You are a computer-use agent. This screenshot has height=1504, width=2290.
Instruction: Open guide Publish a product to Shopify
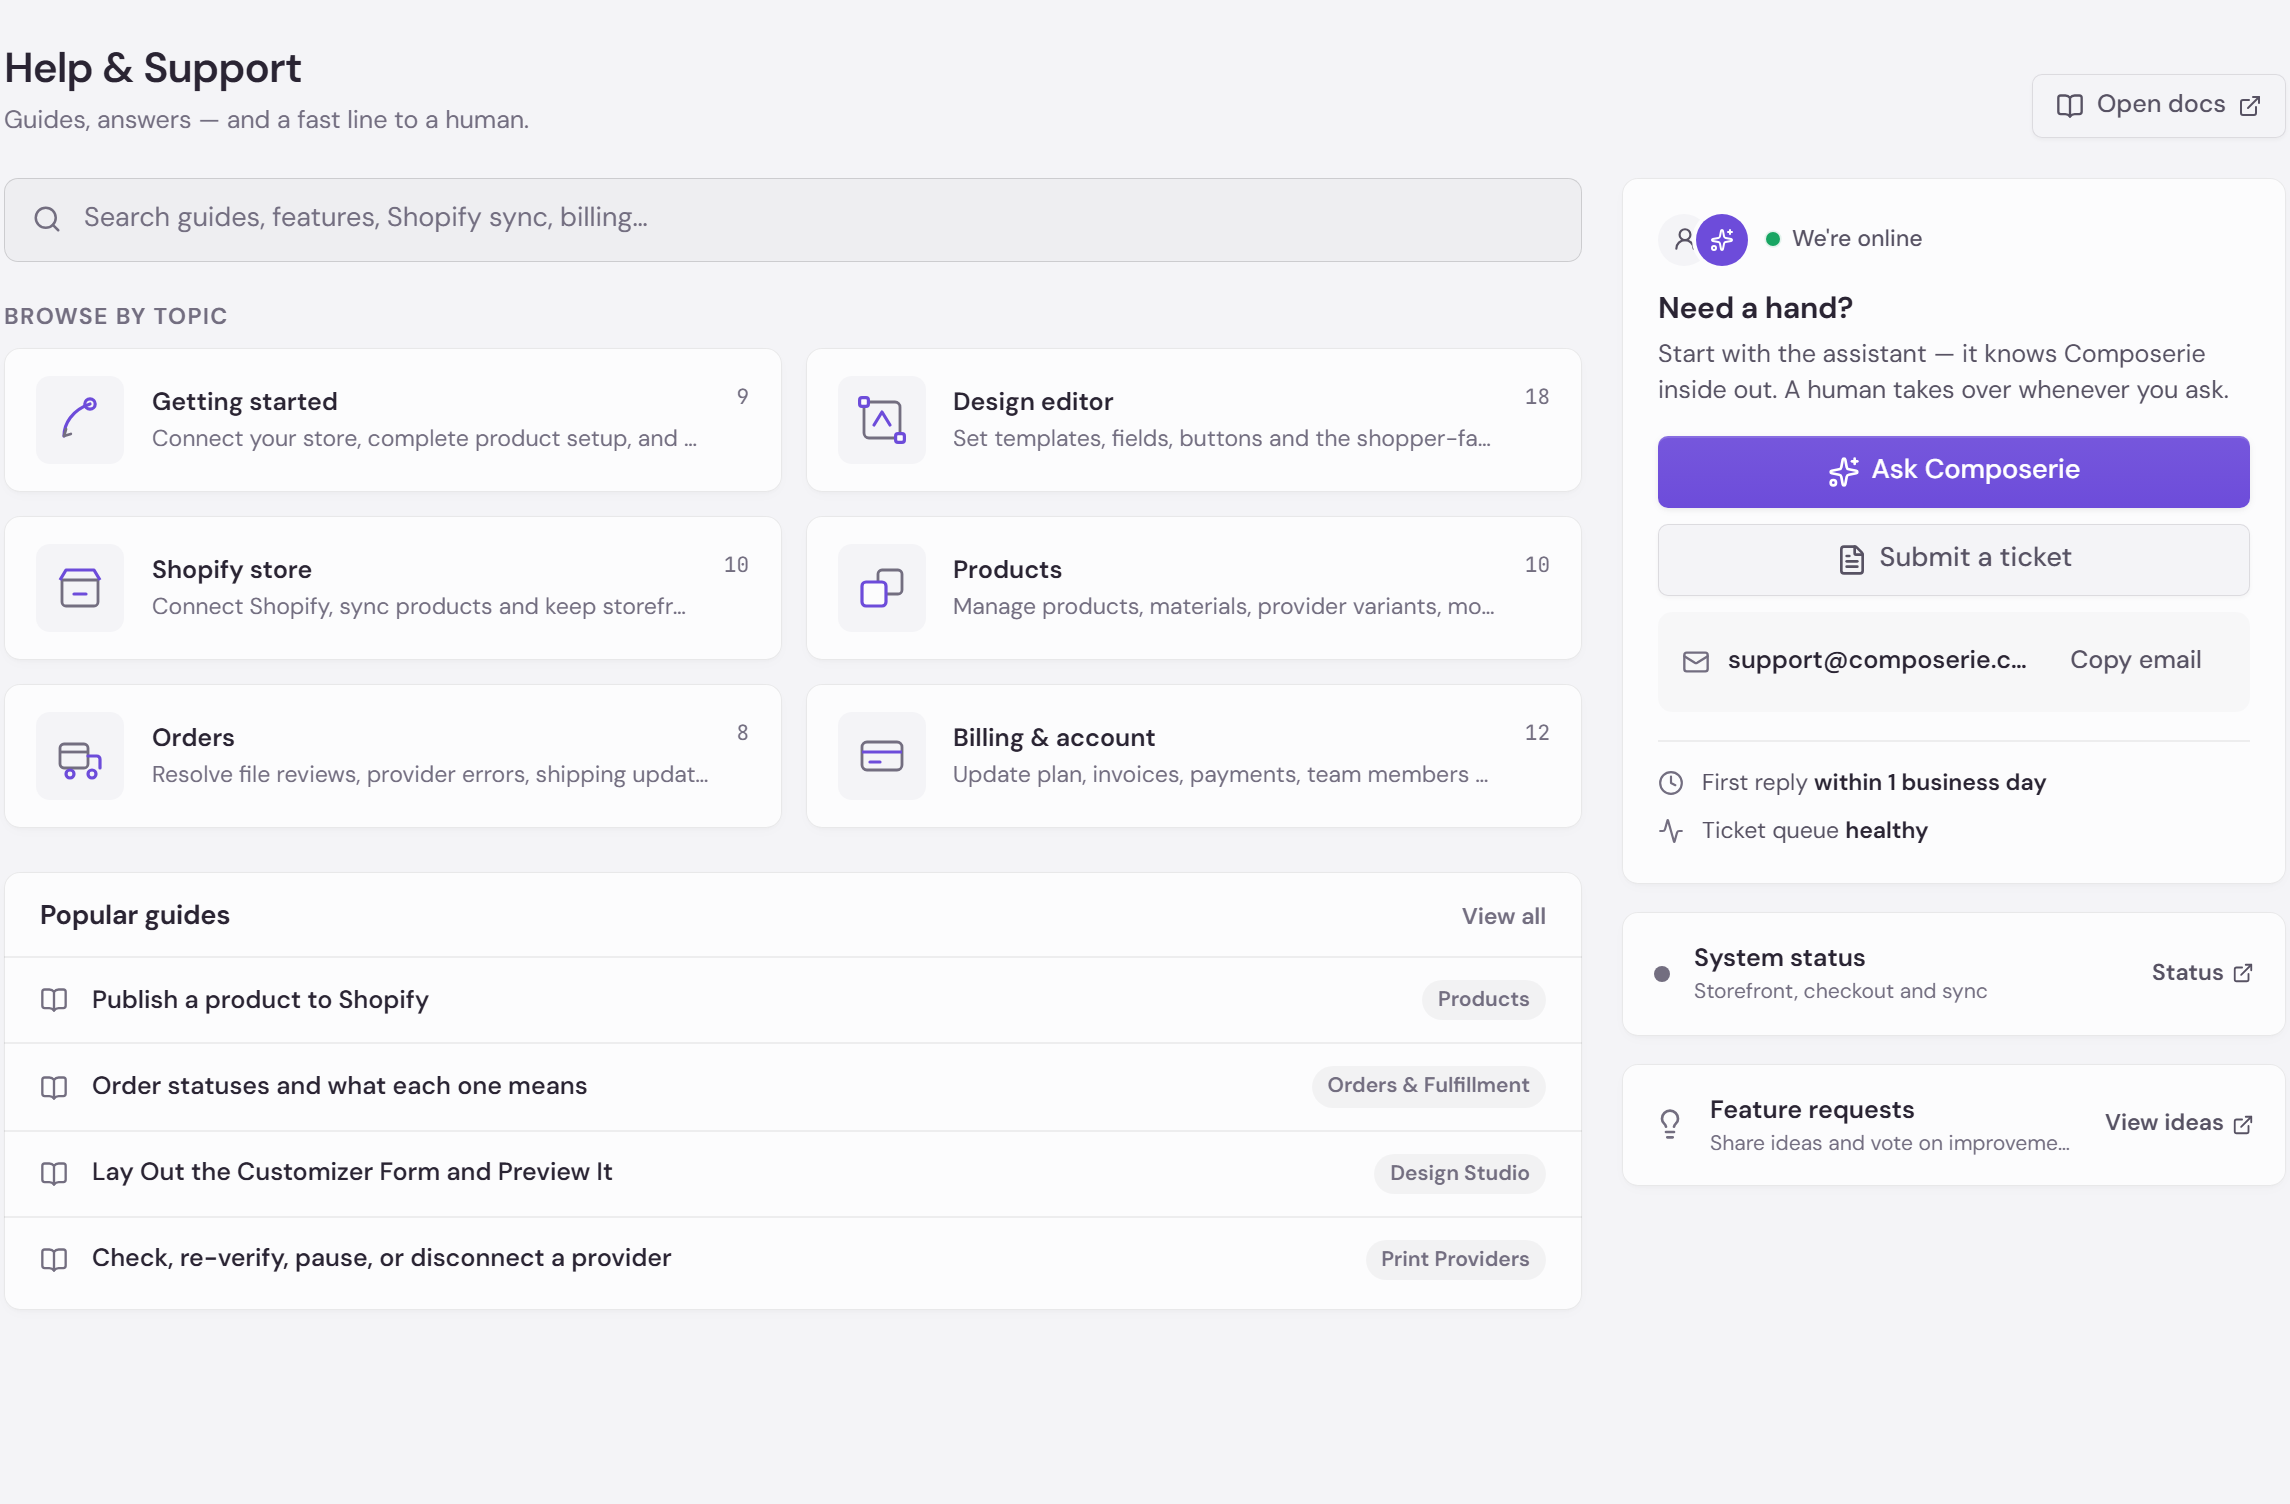(x=260, y=1000)
